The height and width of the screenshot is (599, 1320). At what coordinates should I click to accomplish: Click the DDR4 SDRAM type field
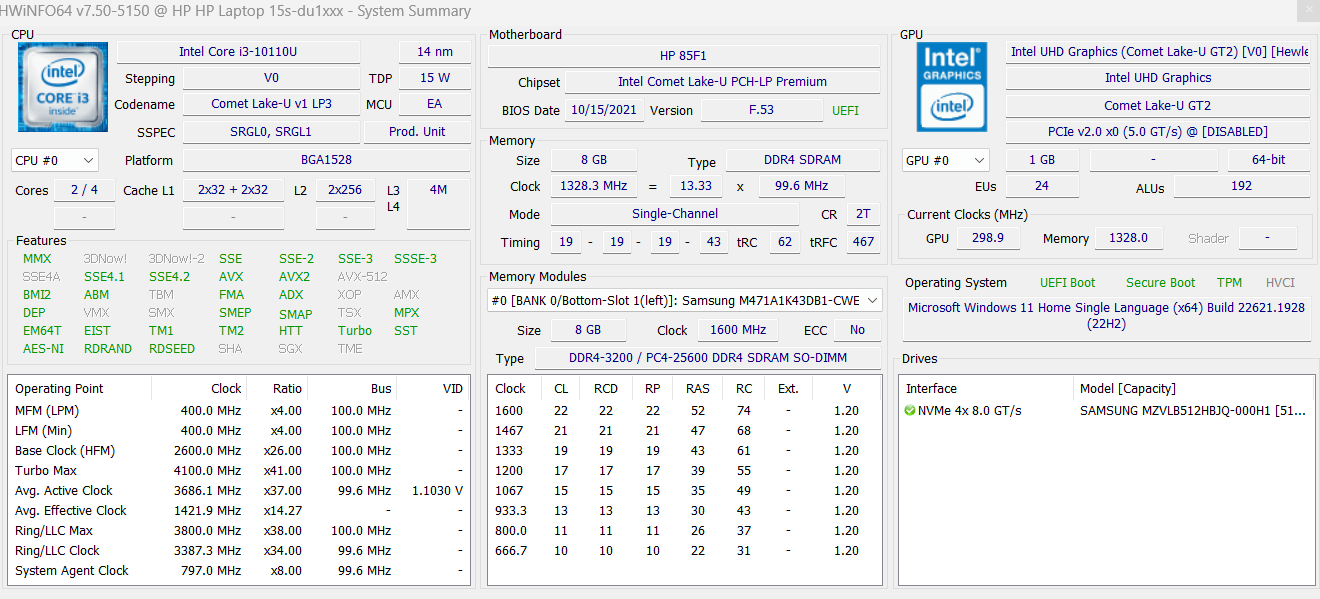coord(802,160)
